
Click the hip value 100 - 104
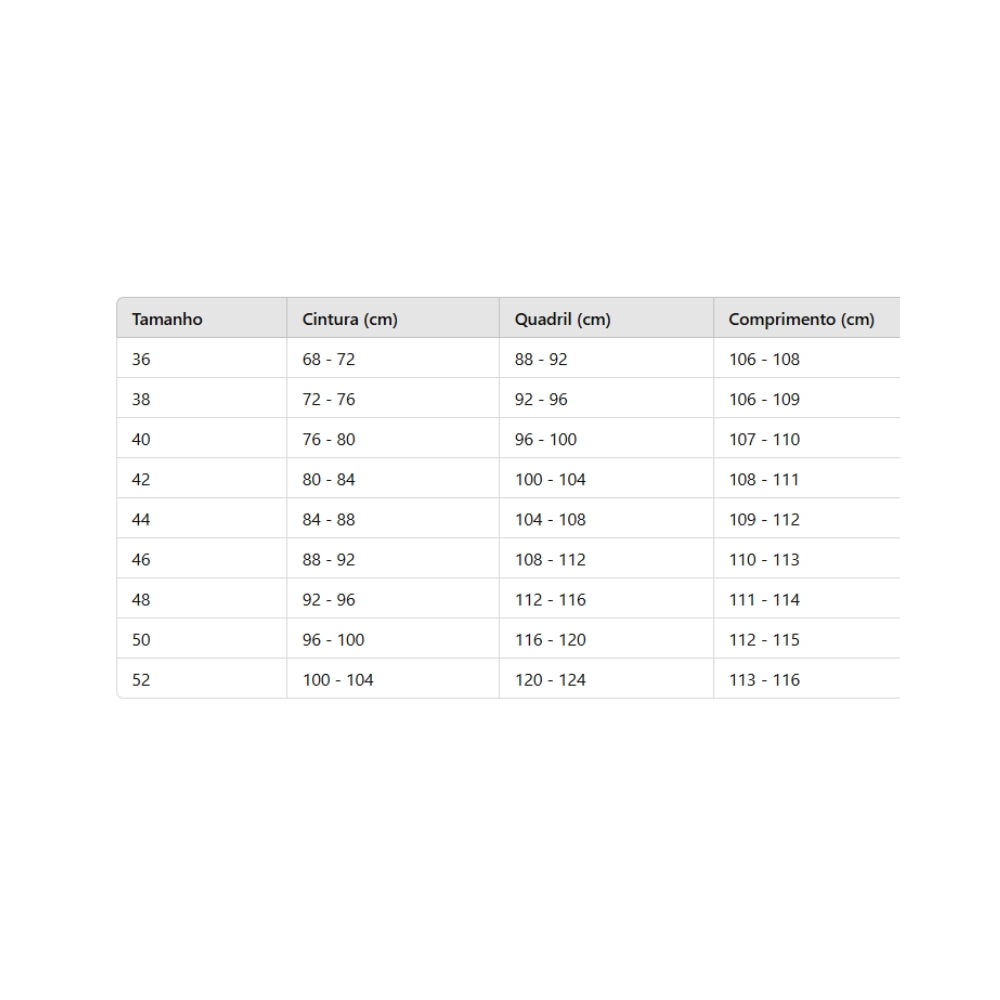[x=550, y=479]
